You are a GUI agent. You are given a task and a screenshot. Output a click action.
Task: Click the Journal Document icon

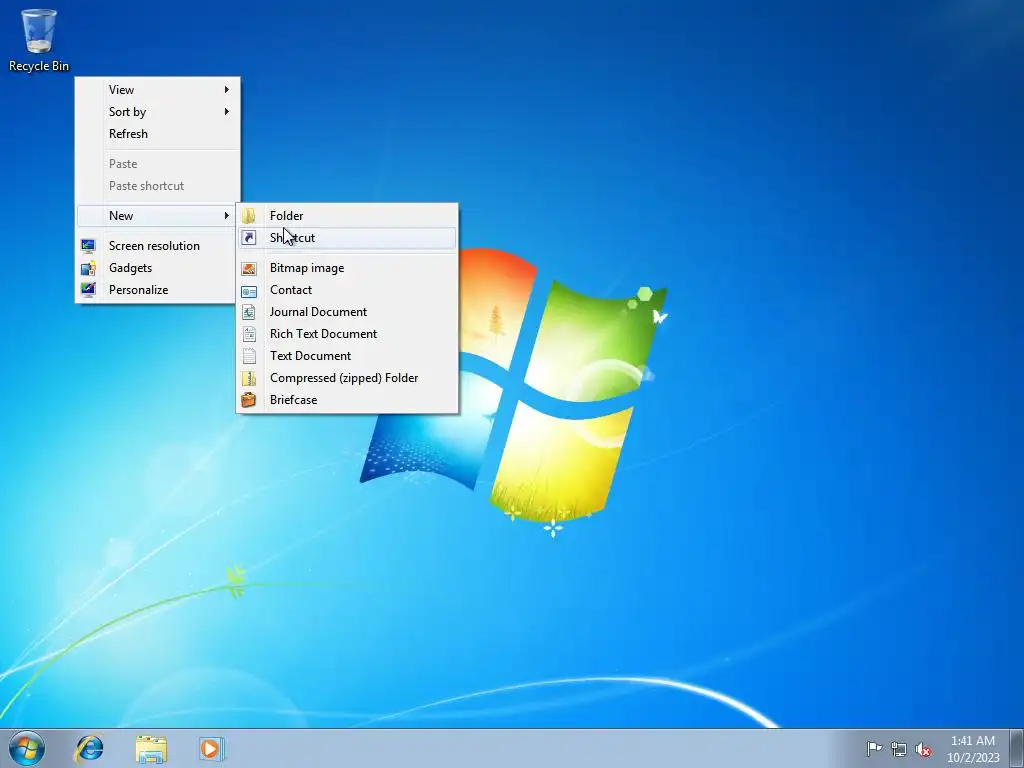(x=249, y=312)
